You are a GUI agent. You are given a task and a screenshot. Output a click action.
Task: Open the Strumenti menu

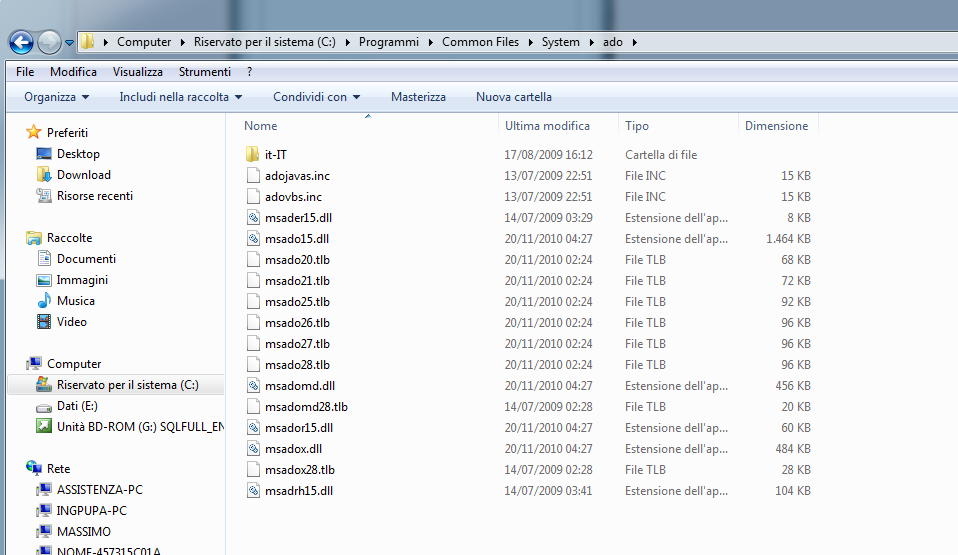tap(205, 72)
